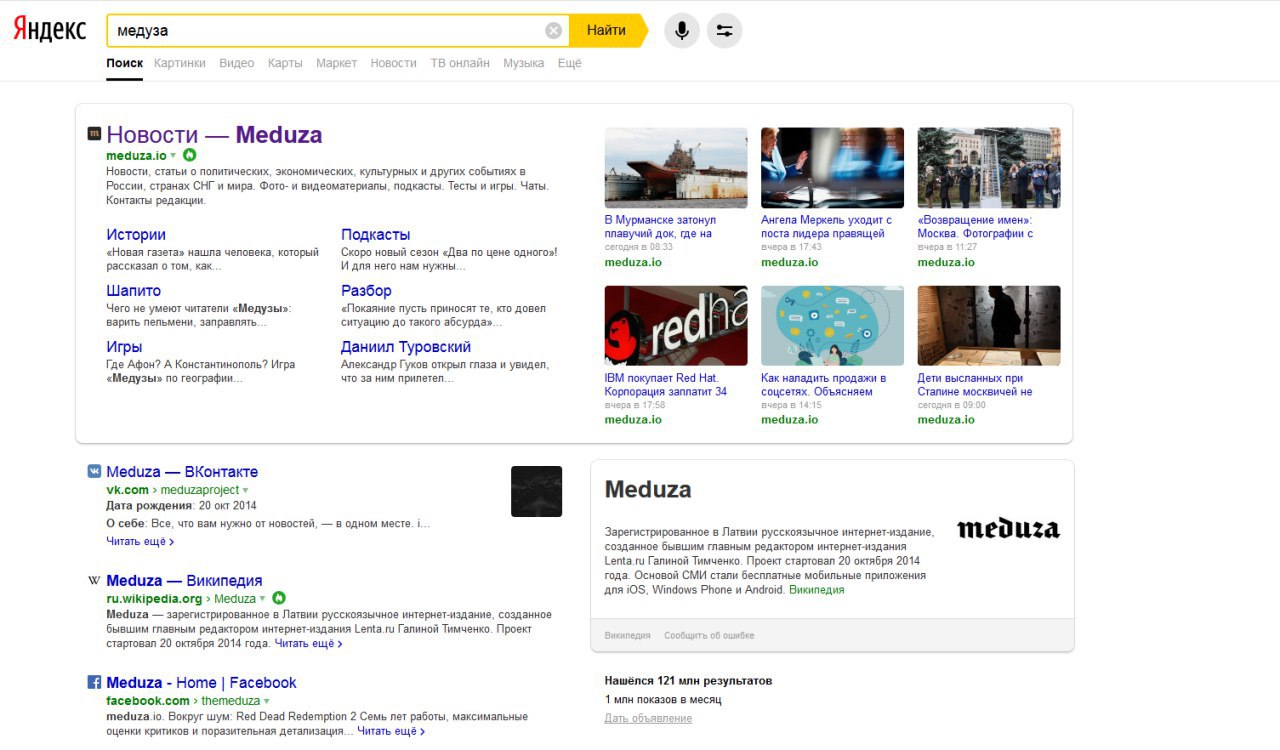
Task: Open the Игры sitelink
Action: click(x=124, y=347)
